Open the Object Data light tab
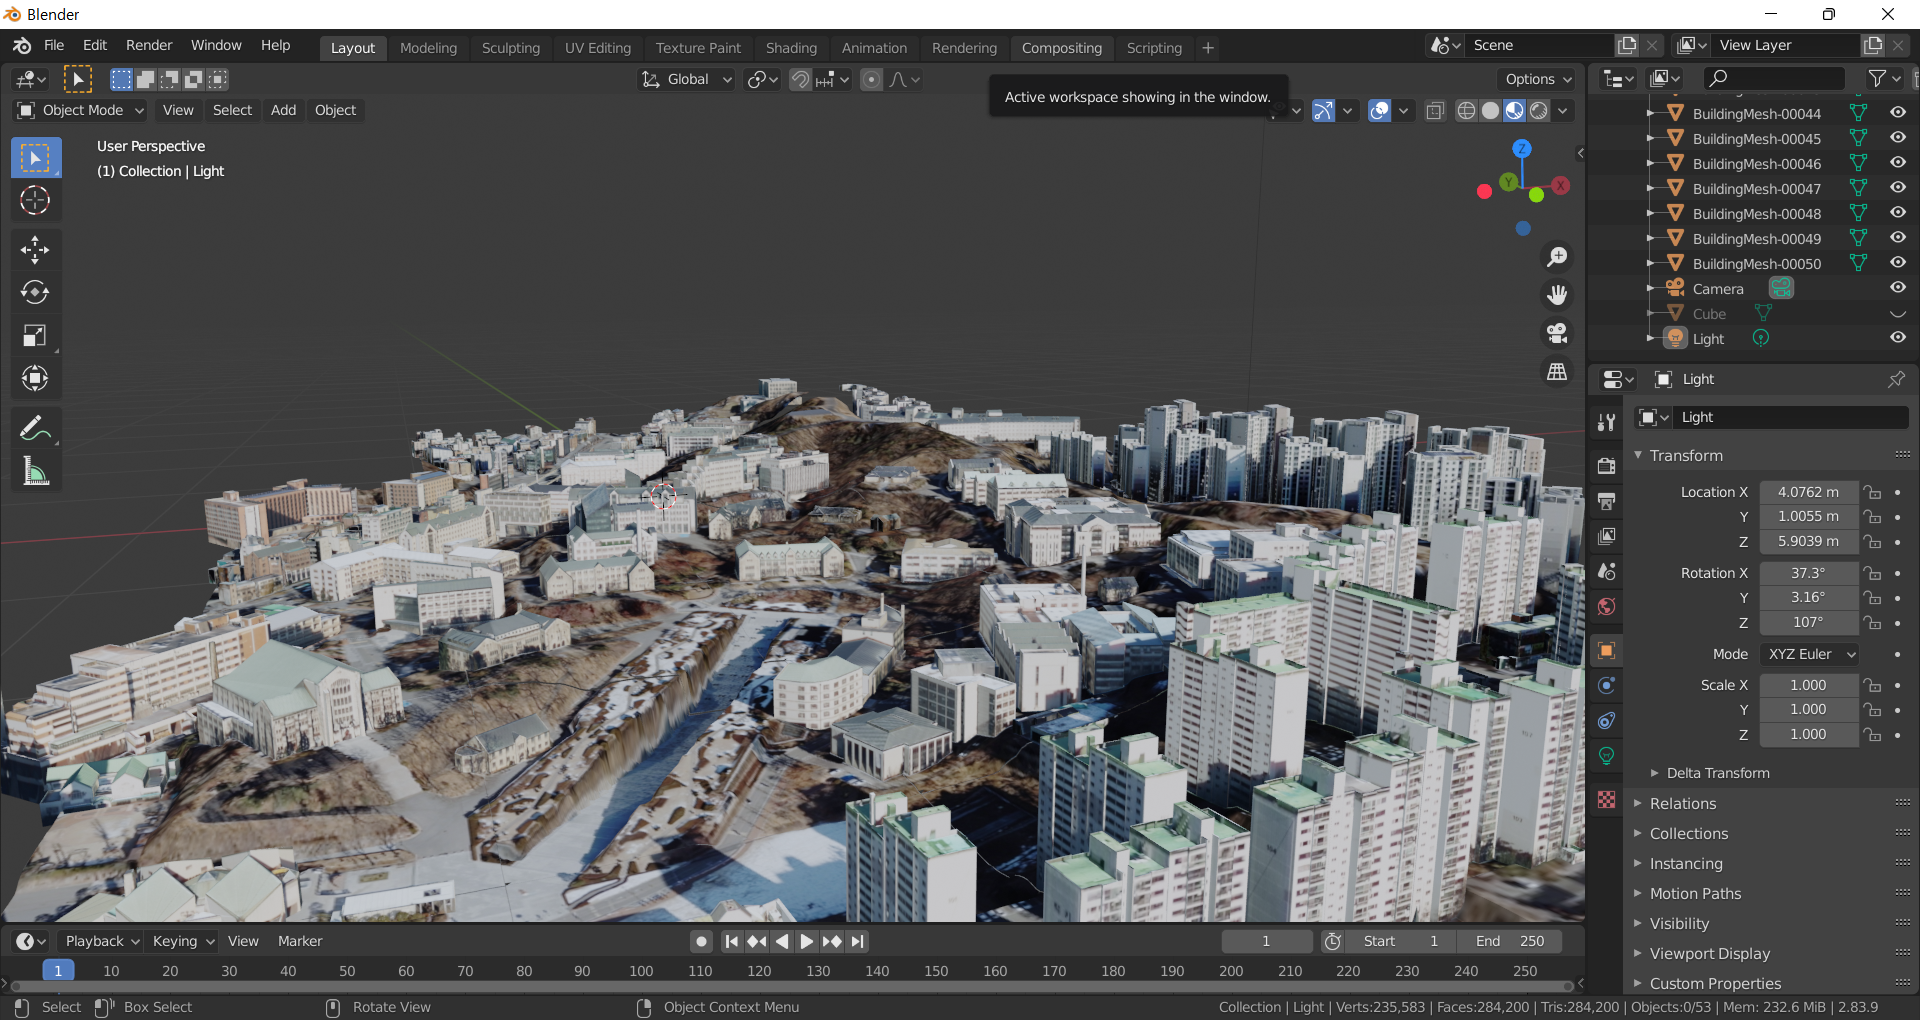 tap(1607, 756)
